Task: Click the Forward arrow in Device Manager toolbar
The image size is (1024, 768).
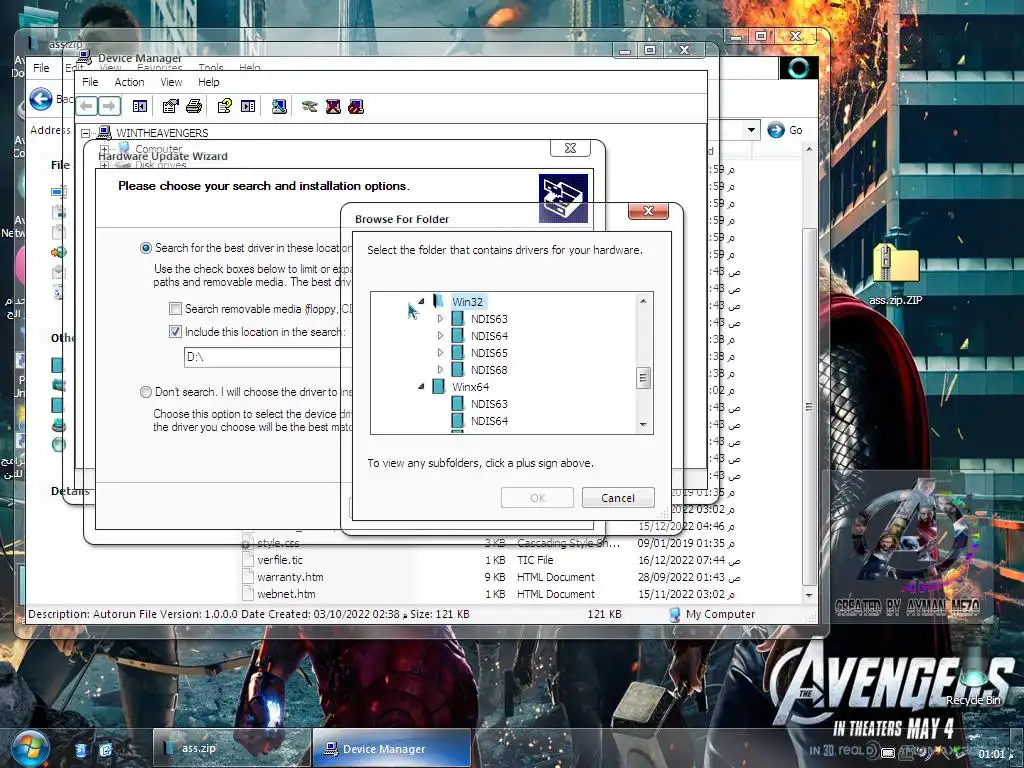Action: [x=110, y=106]
